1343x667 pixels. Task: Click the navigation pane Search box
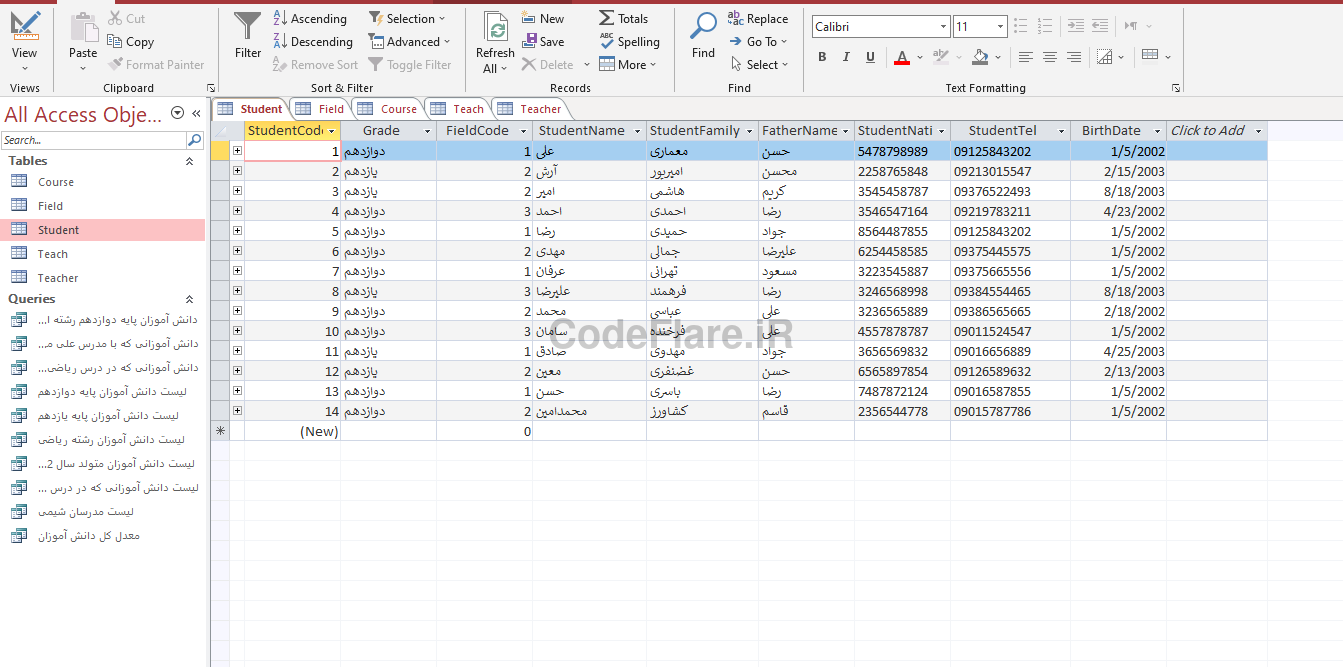[x=94, y=140]
